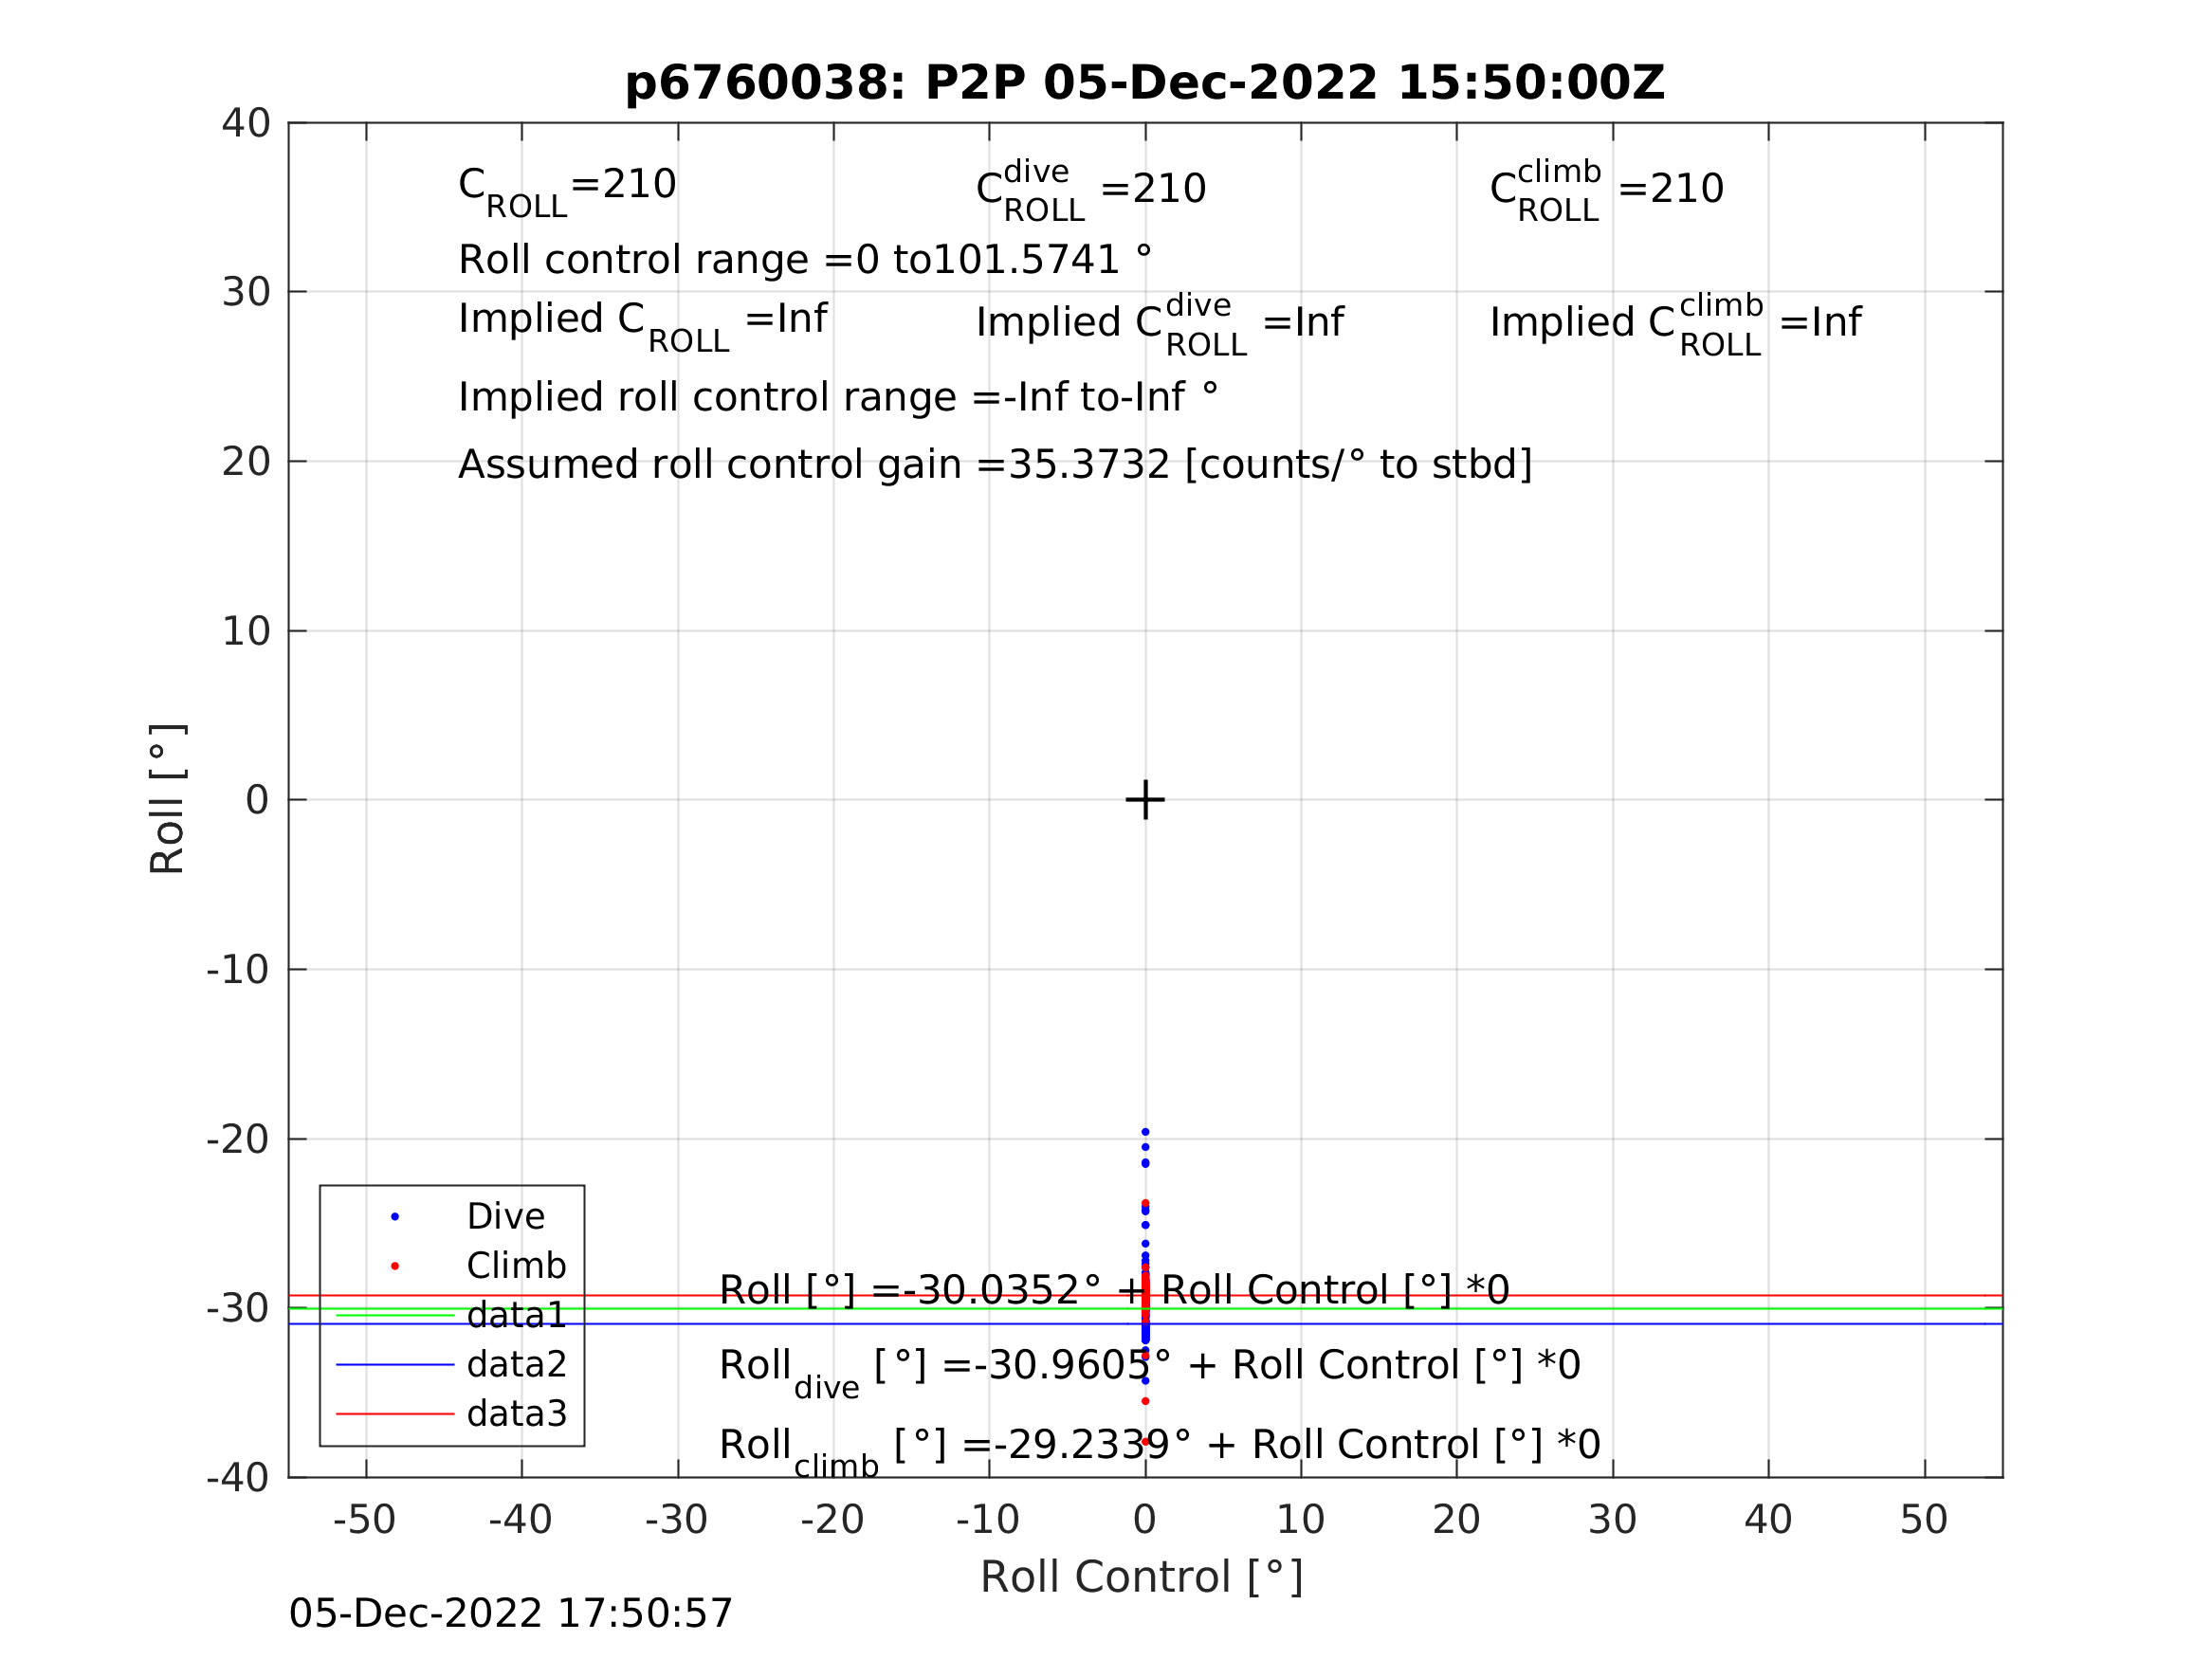Click the C ROLL climb =210 annotation
The image size is (2212, 1659).
pyautogui.click(x=1607, y=190)
